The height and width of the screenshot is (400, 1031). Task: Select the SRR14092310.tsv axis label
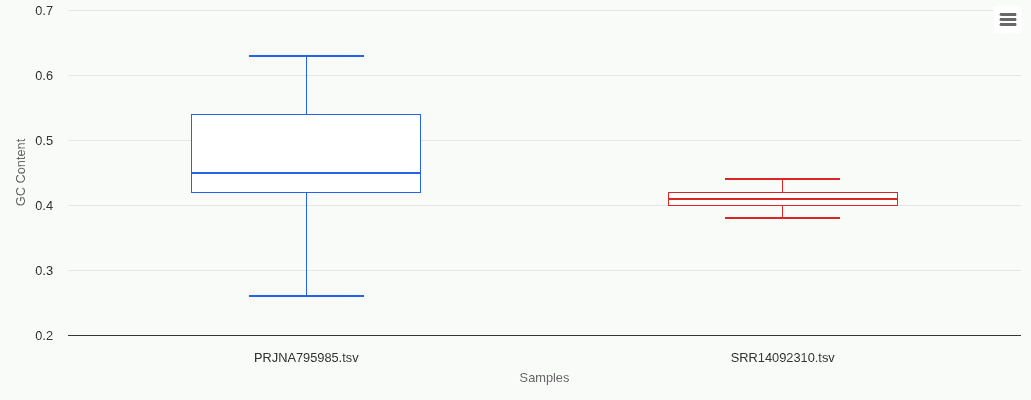point(782,357)
